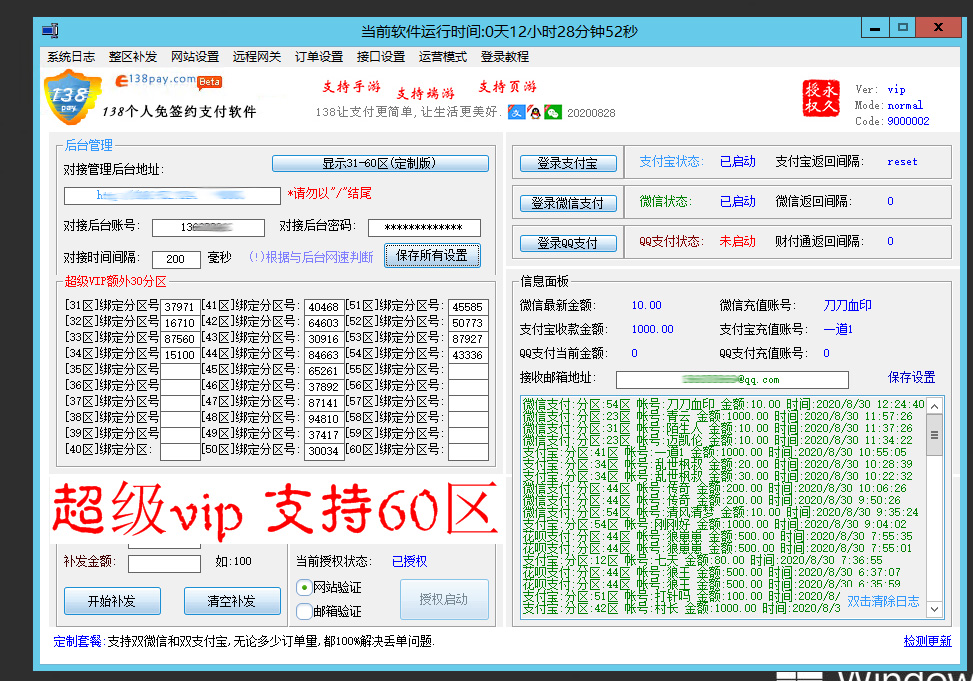Image resolution: width=973 pixels, height=681 pixels.
Task: Click the 授权启动 button
Action: [444, 600]
